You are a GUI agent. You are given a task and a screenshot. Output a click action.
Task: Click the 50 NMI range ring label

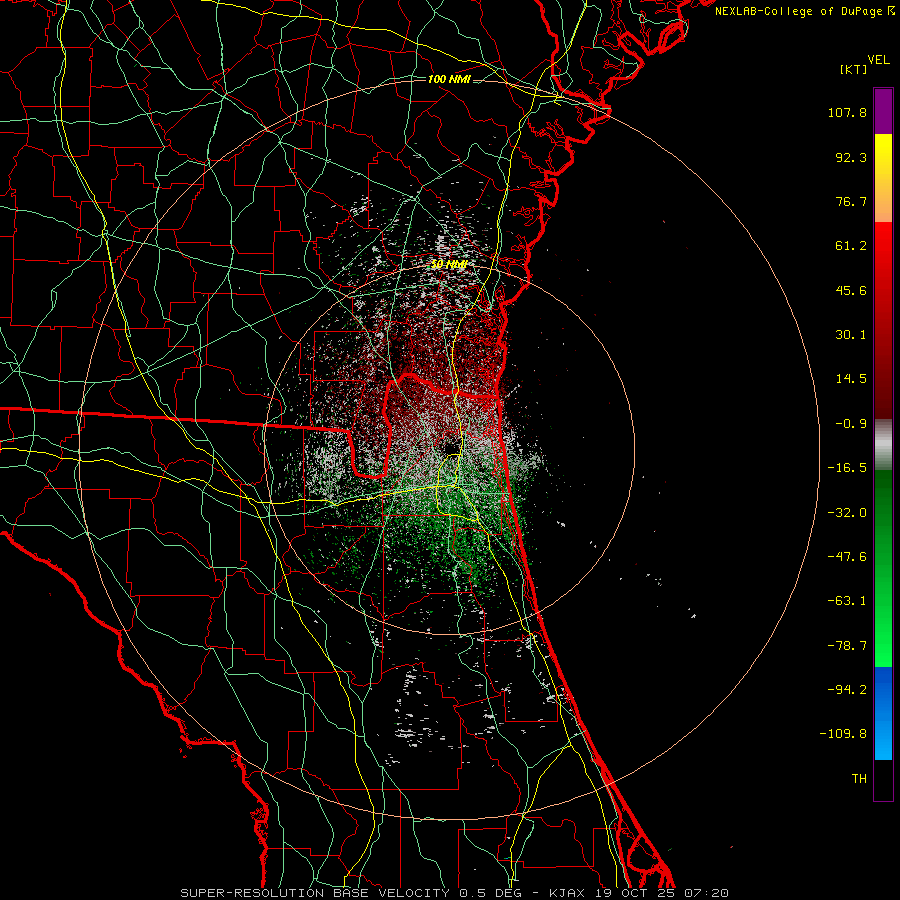449,265
